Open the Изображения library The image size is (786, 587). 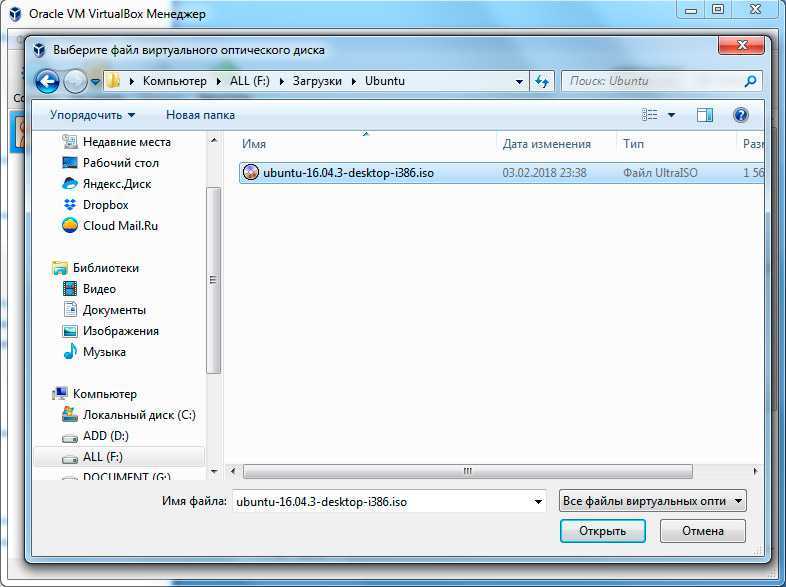point(120,331)
